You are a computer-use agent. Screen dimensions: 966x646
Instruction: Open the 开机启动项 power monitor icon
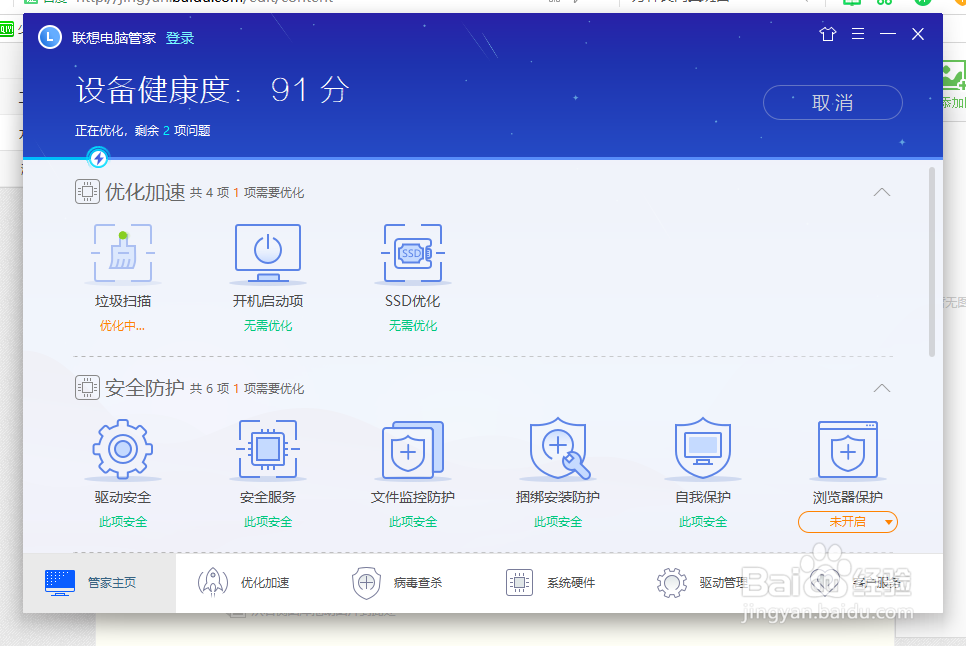268,253
